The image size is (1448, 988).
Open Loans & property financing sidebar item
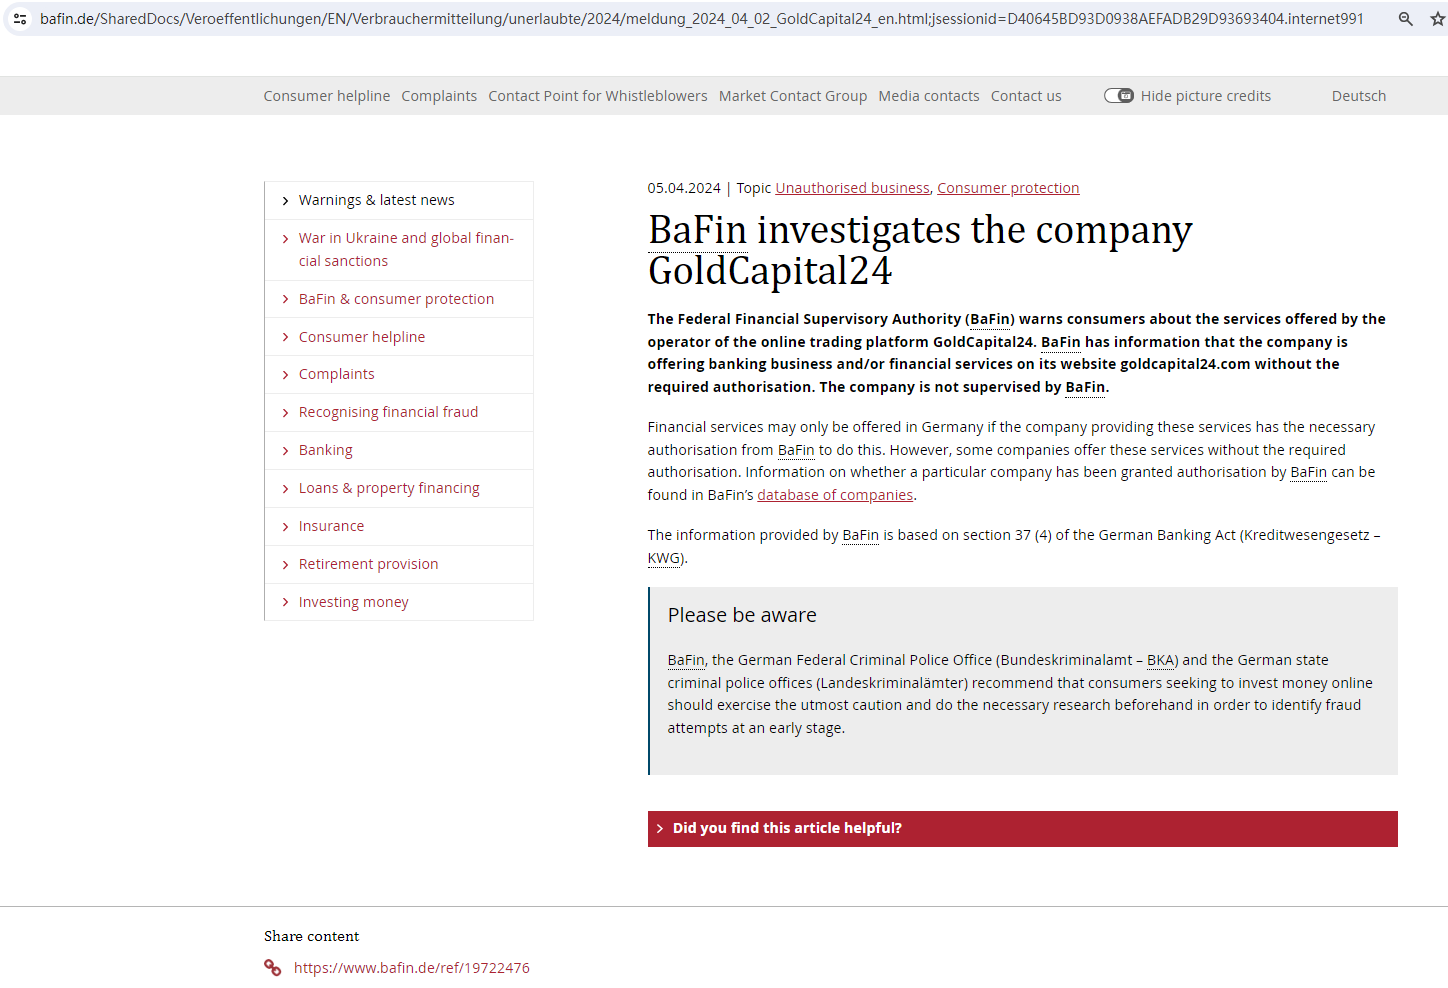[x=389, y=488]
